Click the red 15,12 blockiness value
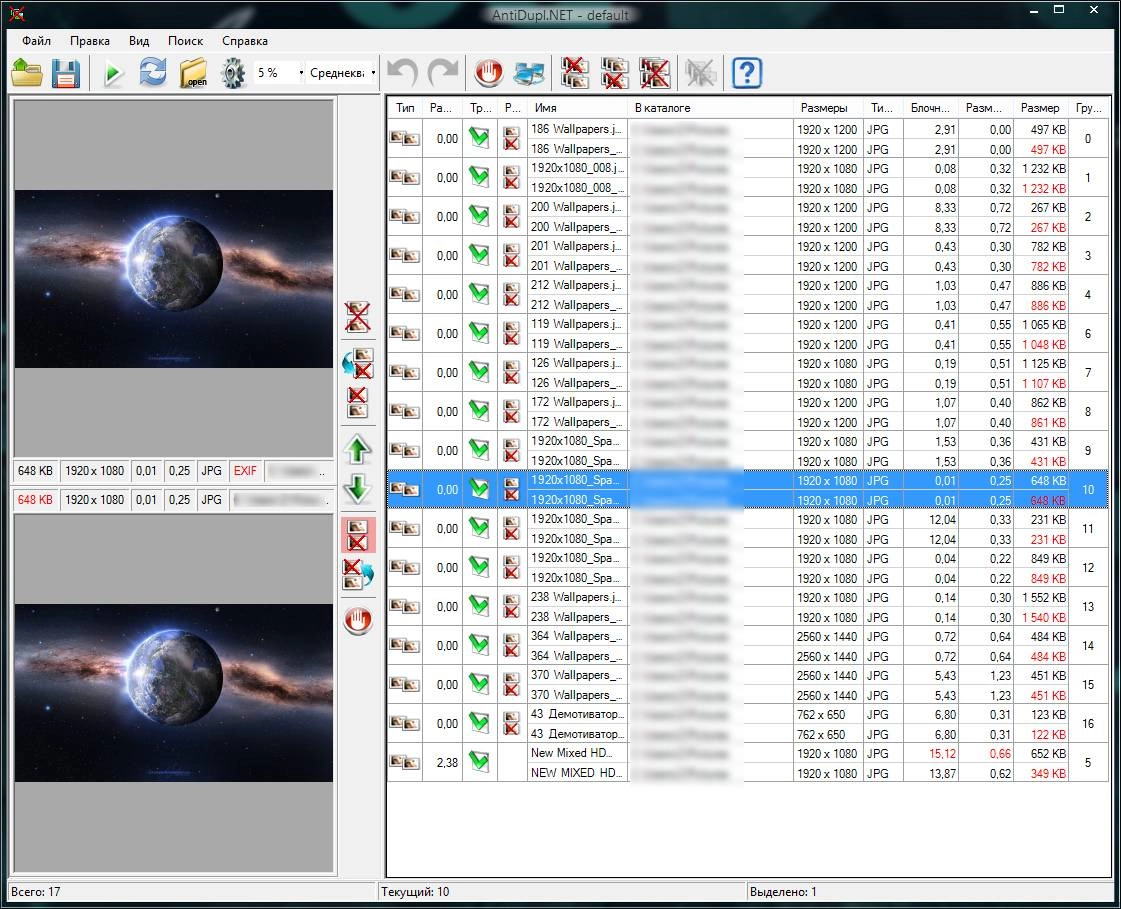Screen dimensions: 1121x909 (943, 753)
